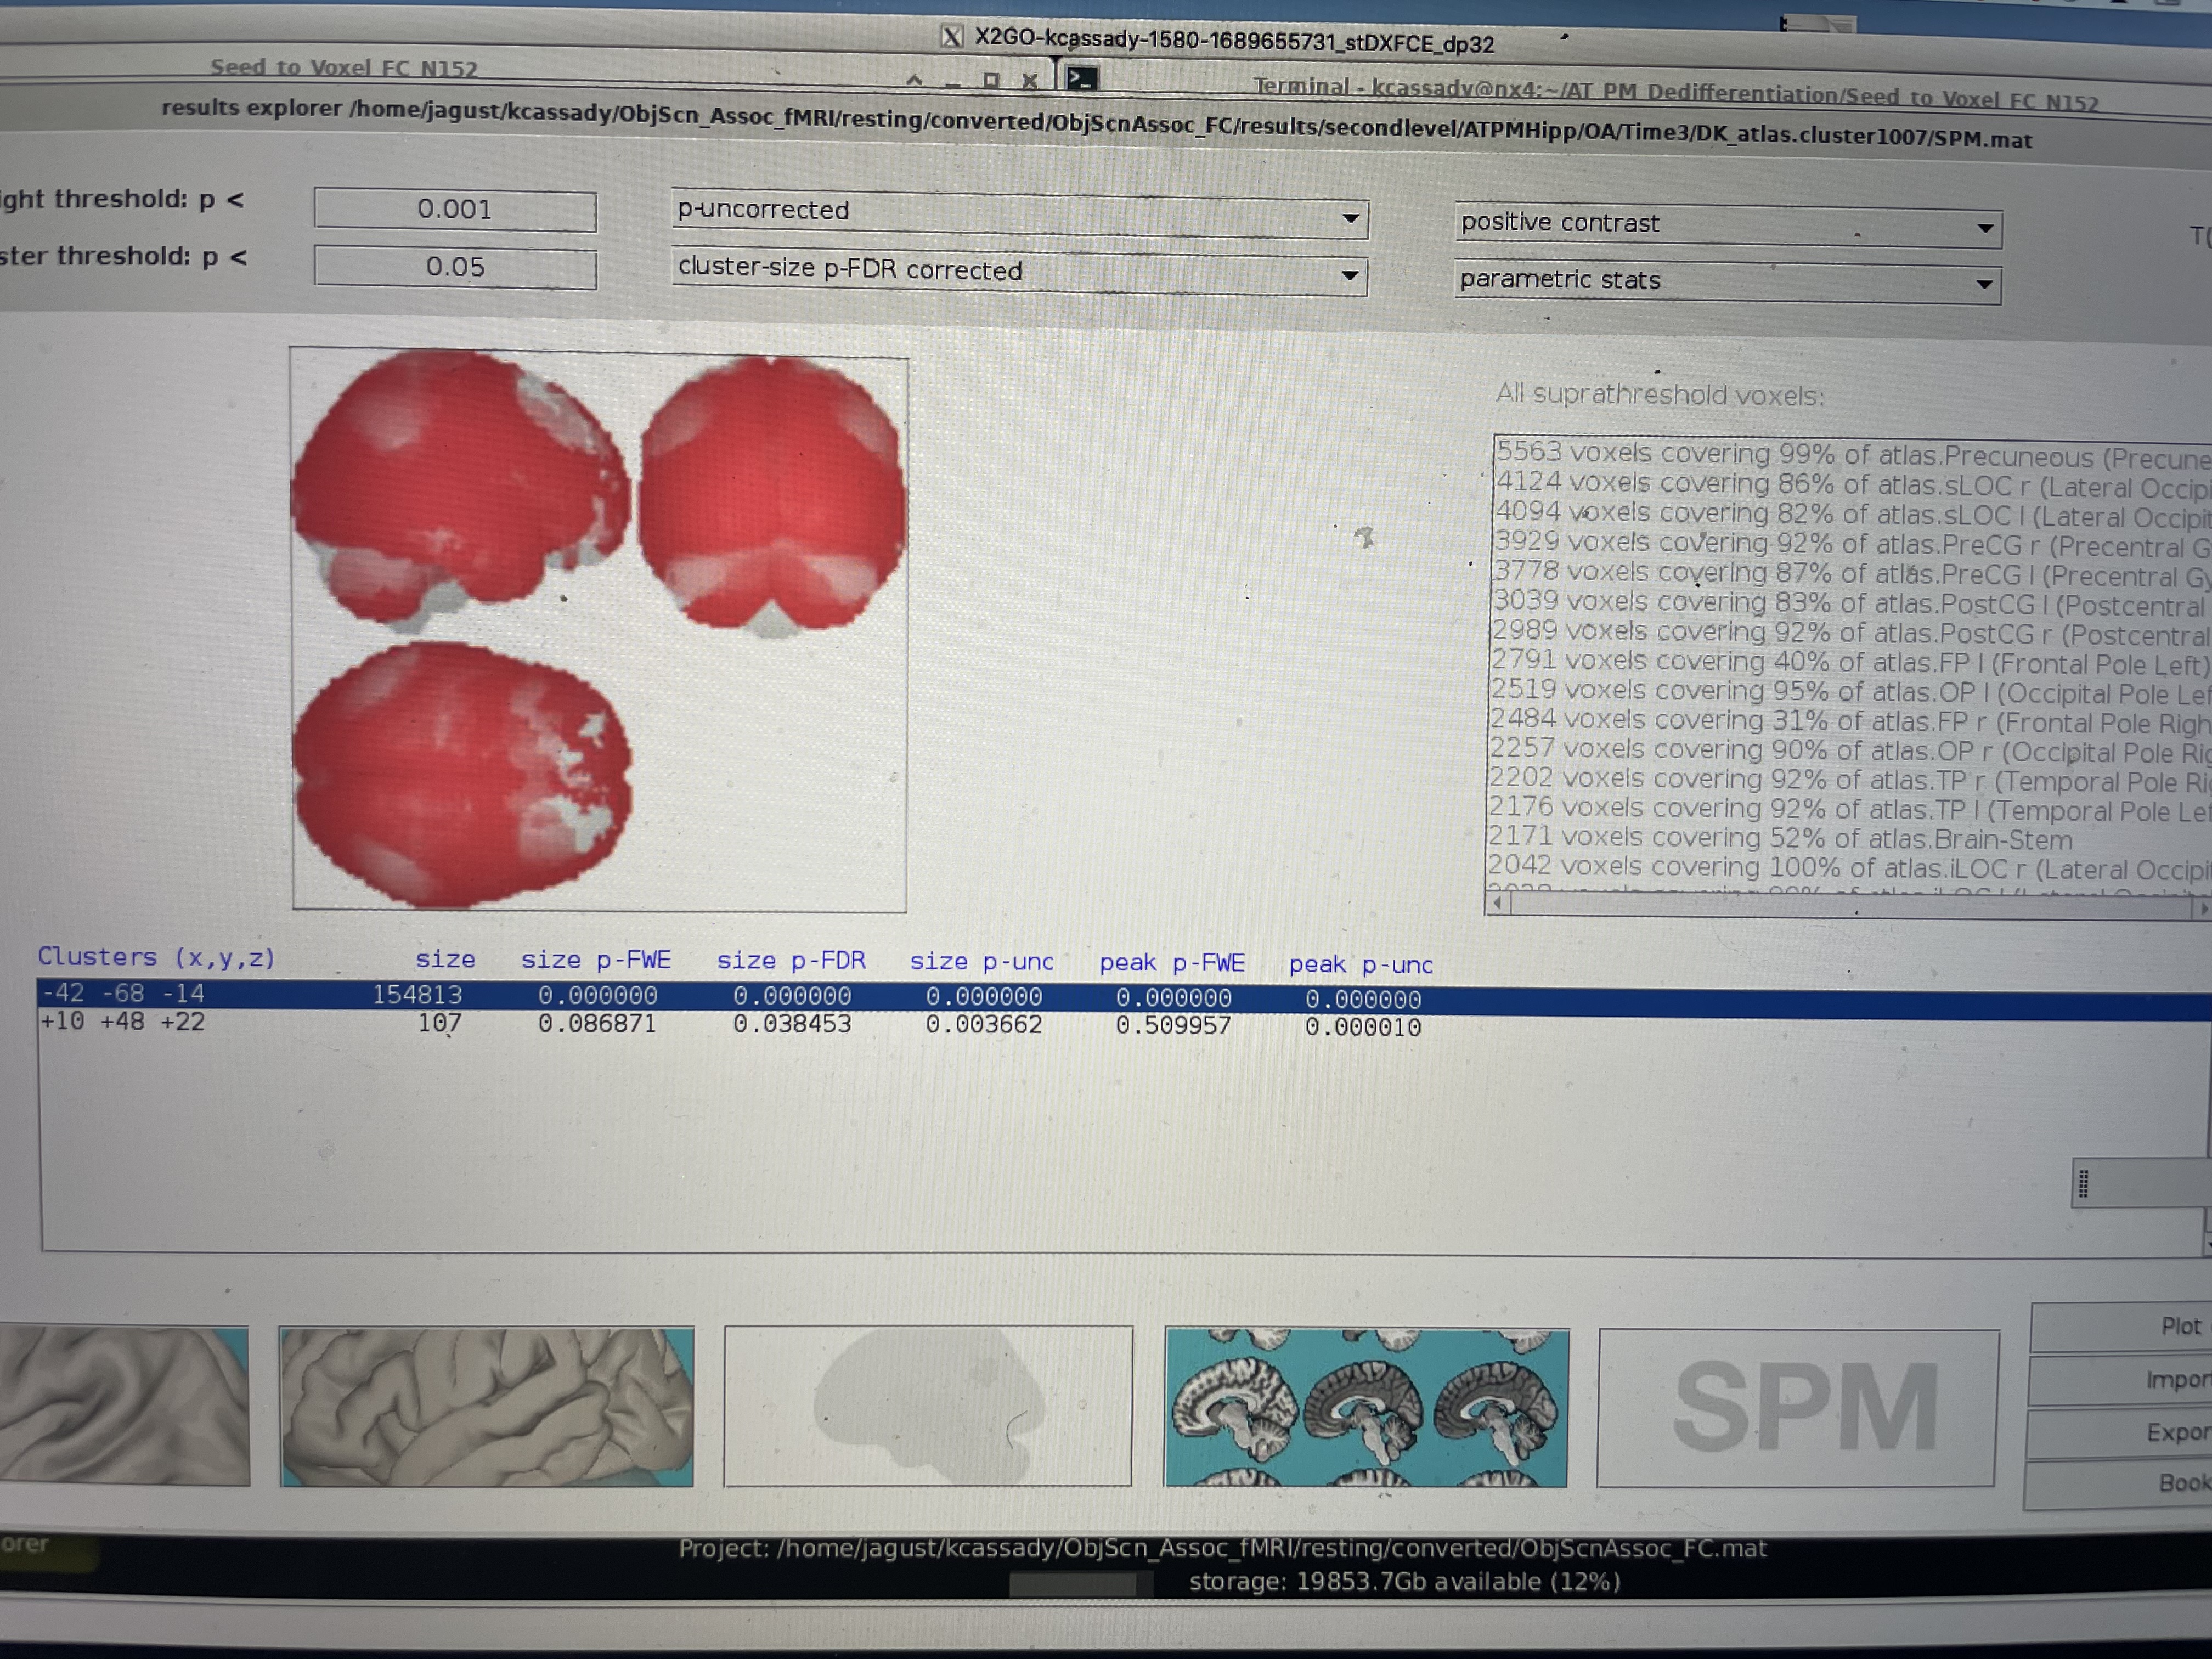Click the X2GO window title icon
Viewport: 2212px width, 1659px height.
coord(951,38)
